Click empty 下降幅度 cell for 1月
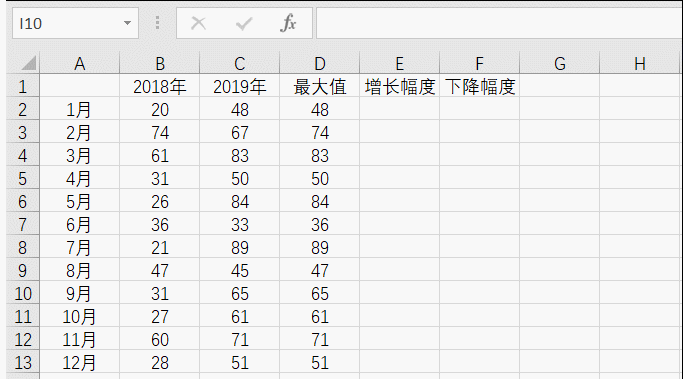The width and height of the screenshot is (683, 379). 480,109
